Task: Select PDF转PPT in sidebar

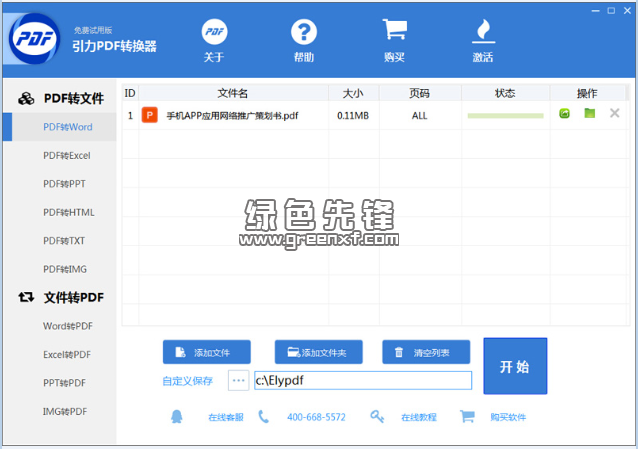Action: (x=64, y=184)
